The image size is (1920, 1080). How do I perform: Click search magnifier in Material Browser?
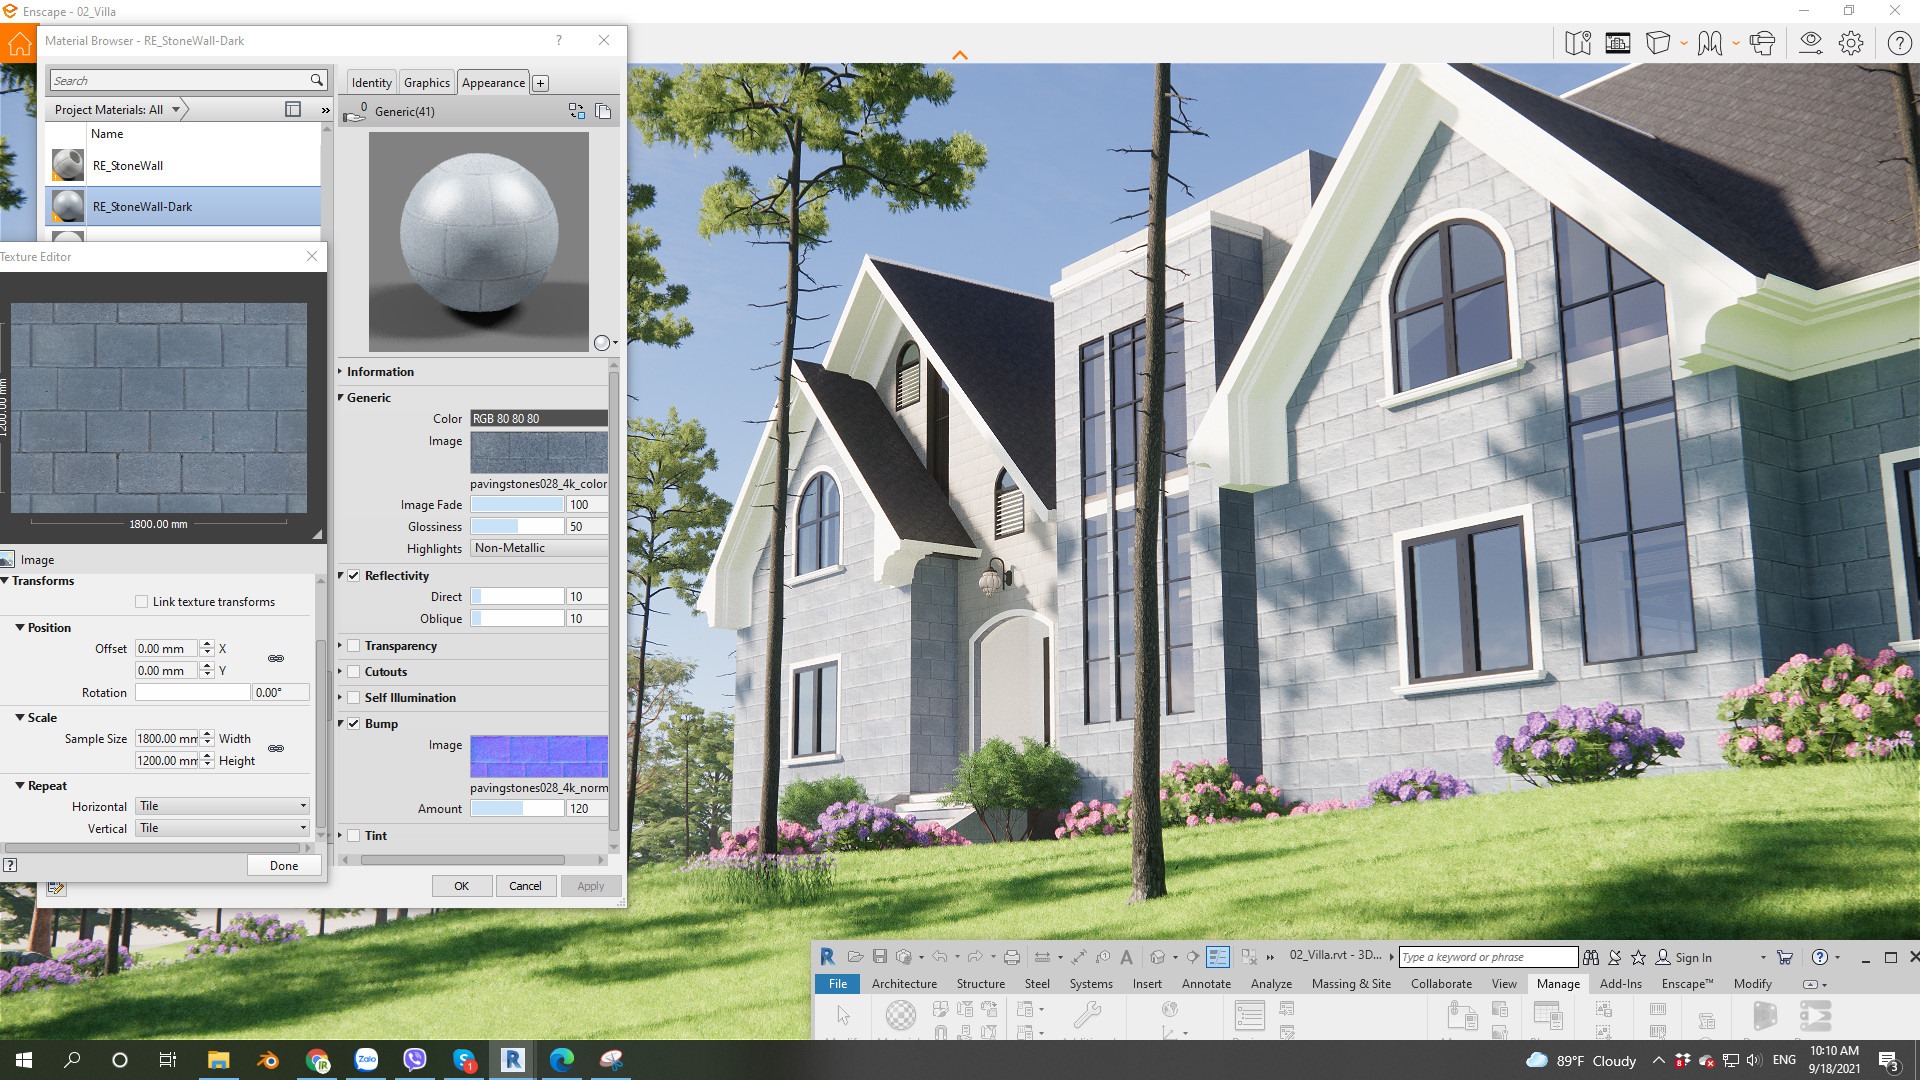[x=316, y=80]
